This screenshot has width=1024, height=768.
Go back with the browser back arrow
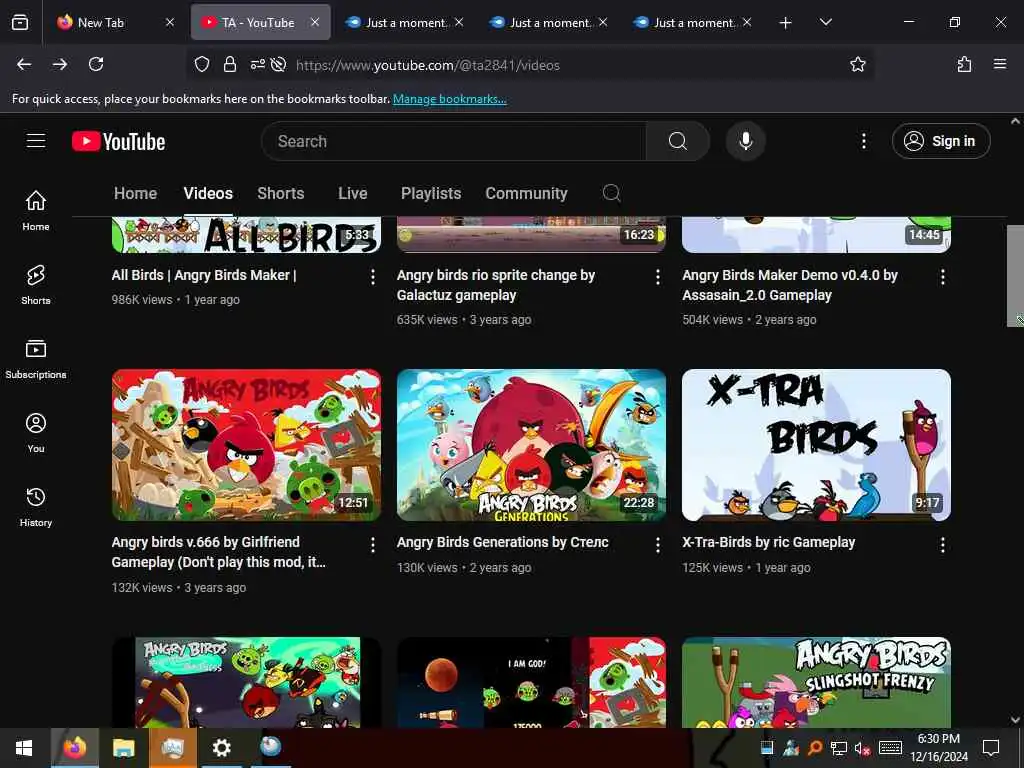click(24, 64)
